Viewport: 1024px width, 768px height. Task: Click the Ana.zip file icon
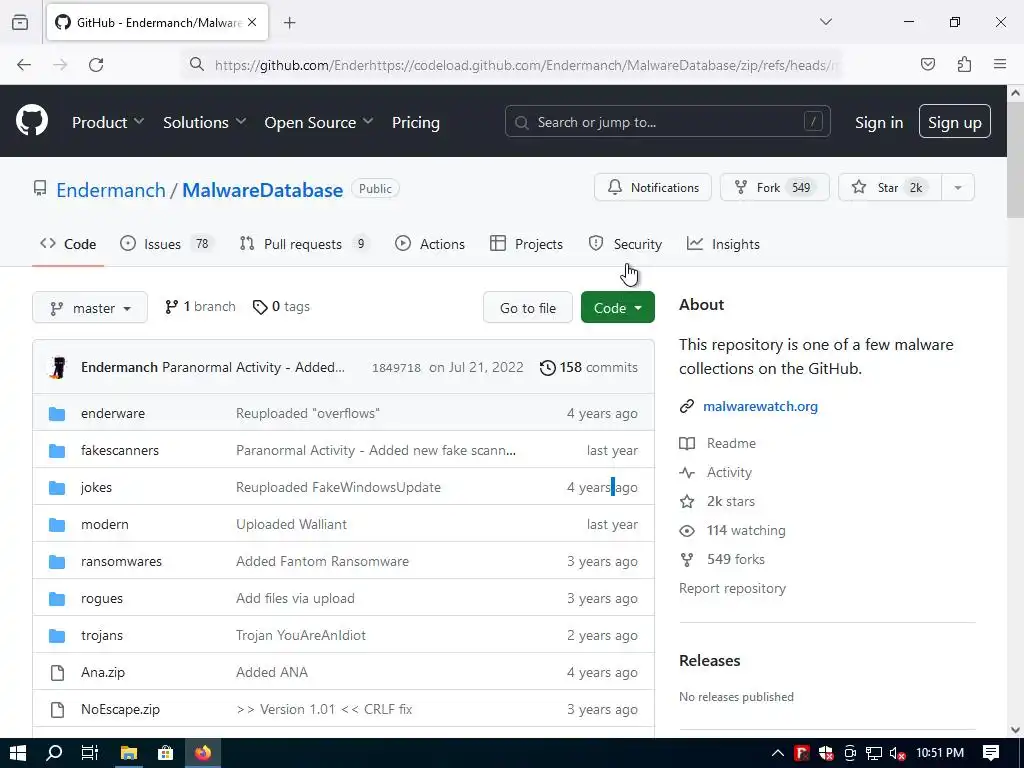(57, 672)
